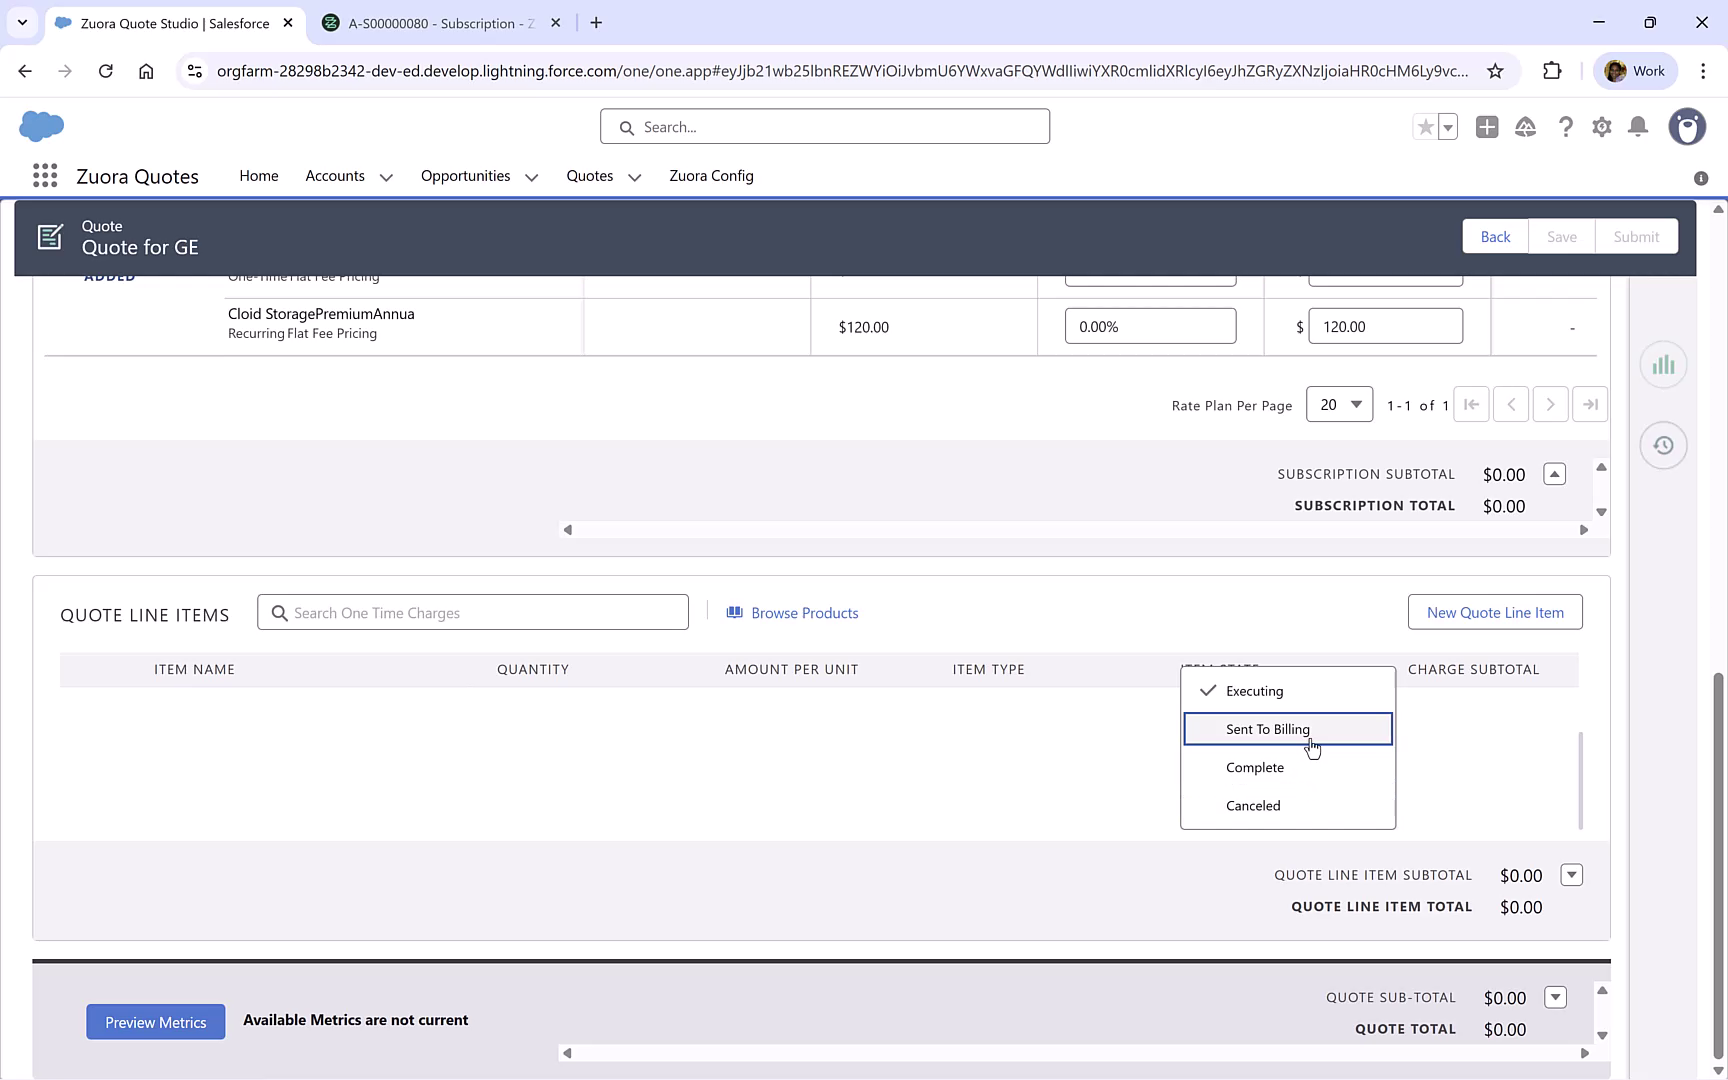Click the Search One Time Charges field

tap(473, 612)
